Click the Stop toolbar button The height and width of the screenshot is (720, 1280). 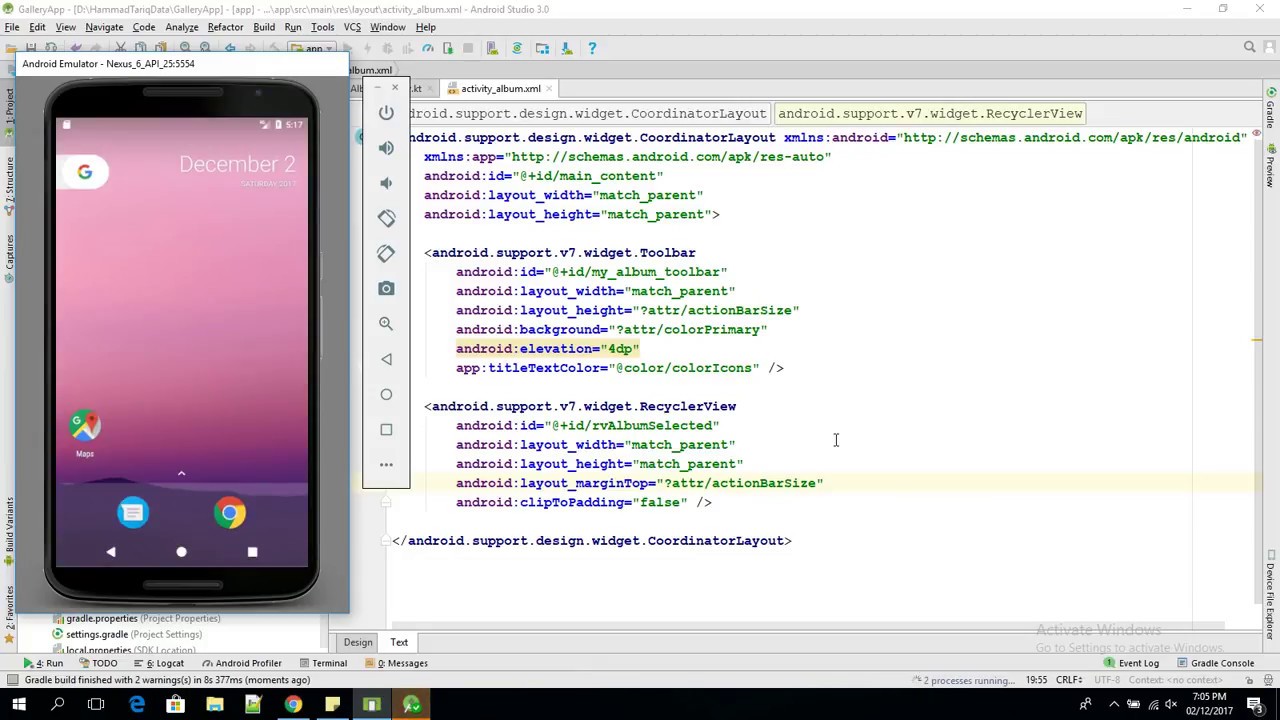(x=468, y=48)
